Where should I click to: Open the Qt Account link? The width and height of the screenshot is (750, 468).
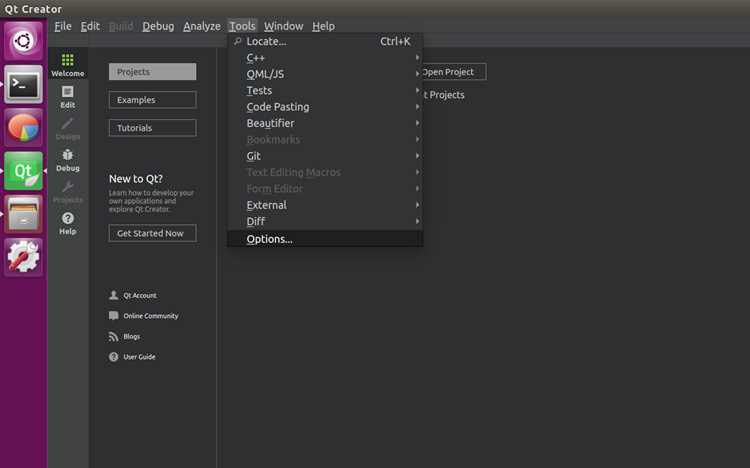pos(140,295)
